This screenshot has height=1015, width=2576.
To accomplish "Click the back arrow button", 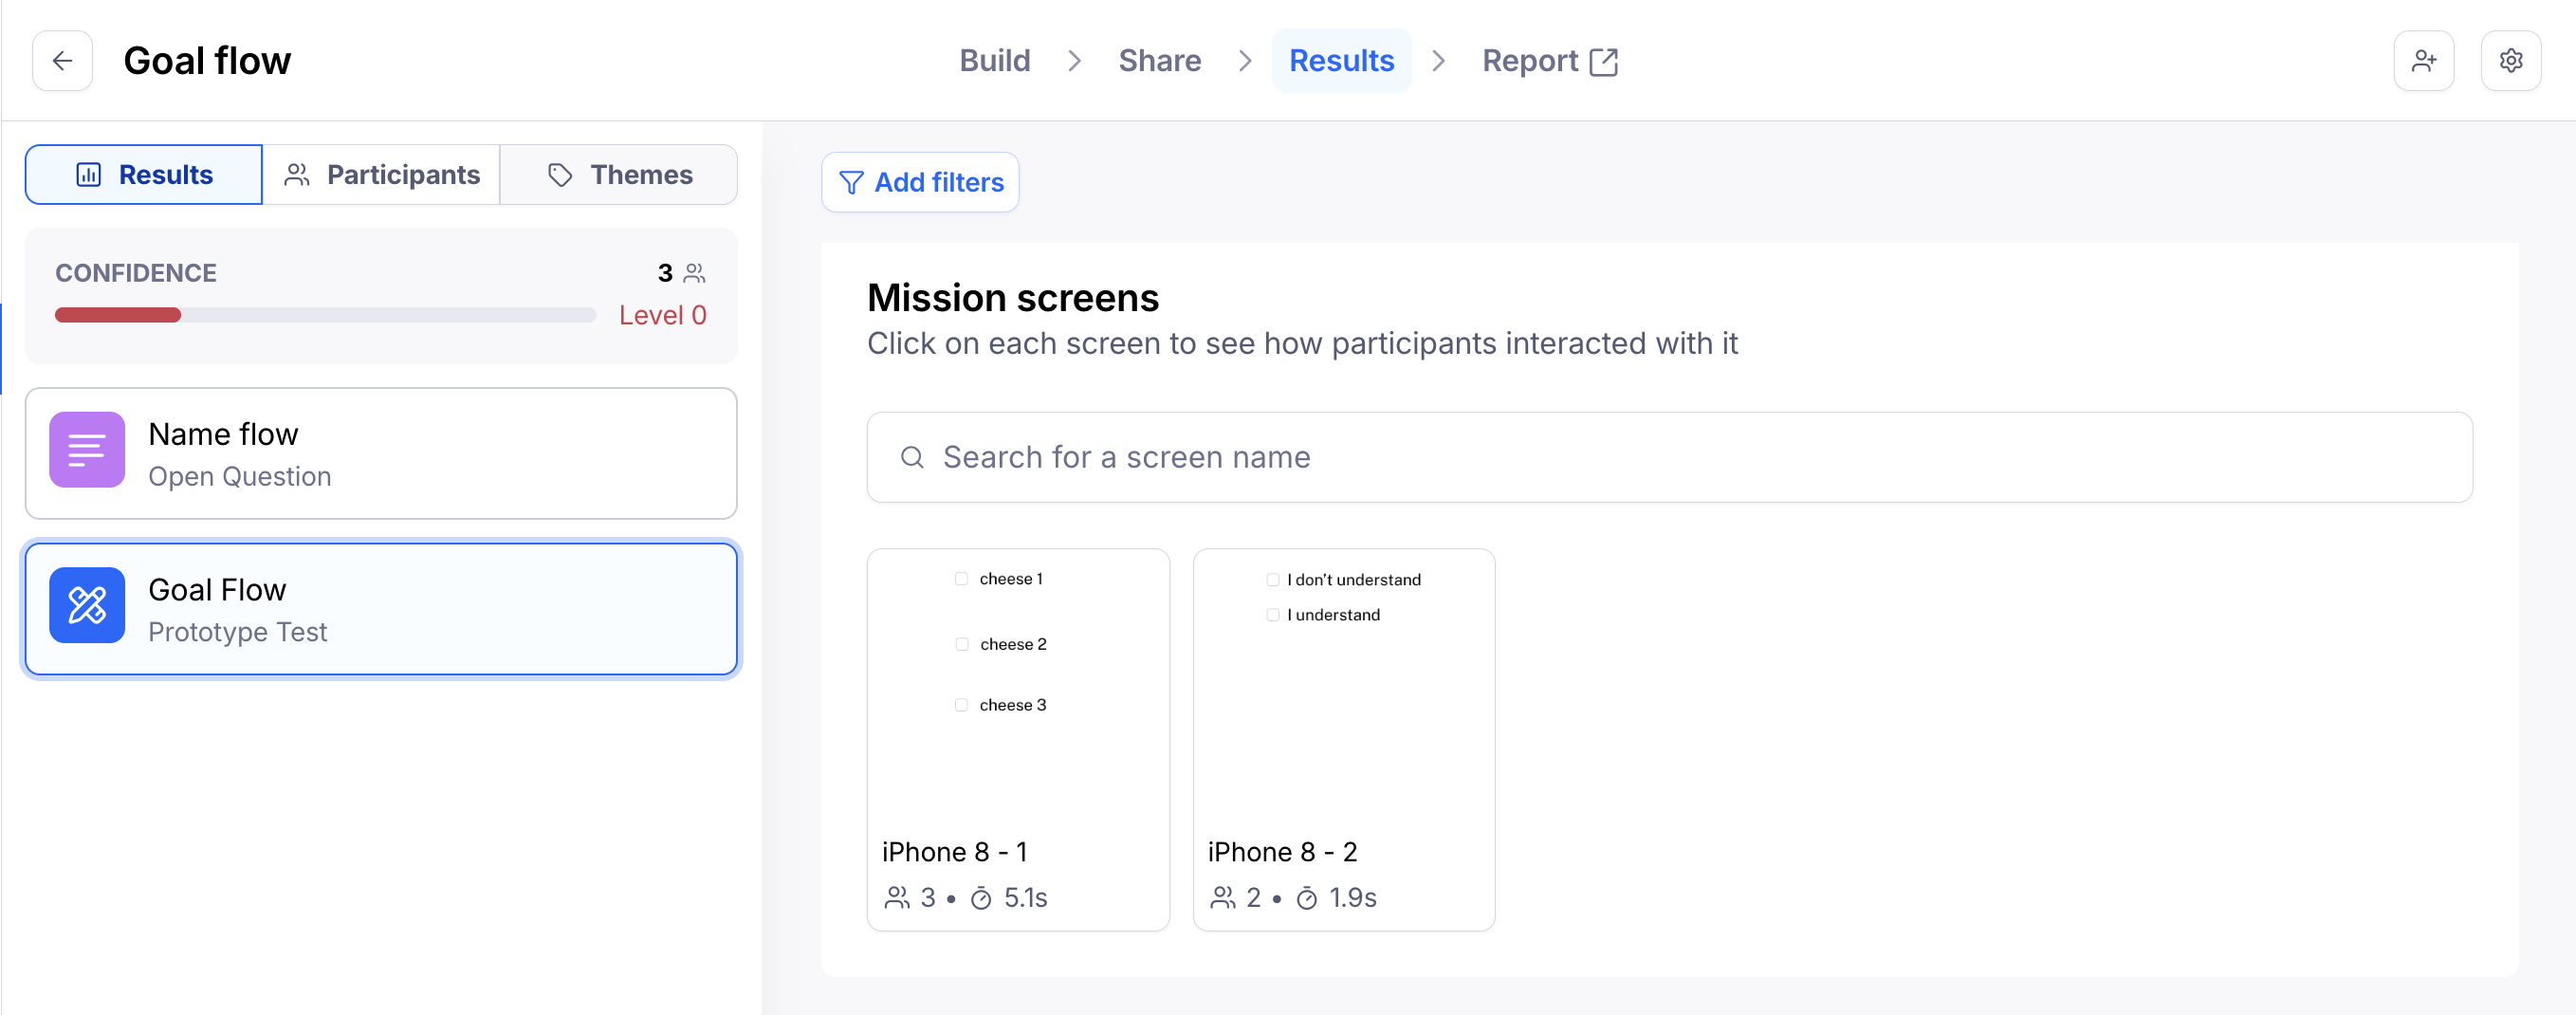I will coord(62,61).
